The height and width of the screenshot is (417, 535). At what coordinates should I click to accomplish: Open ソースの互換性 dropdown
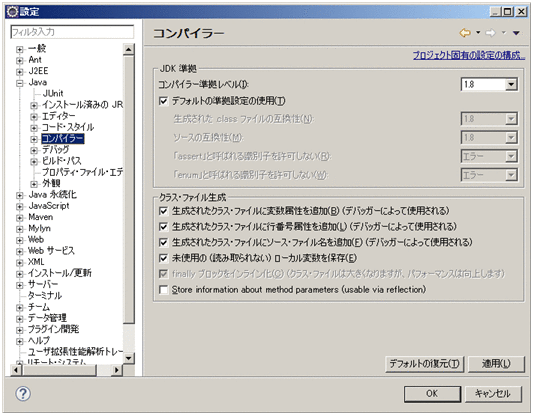[511, 138]
